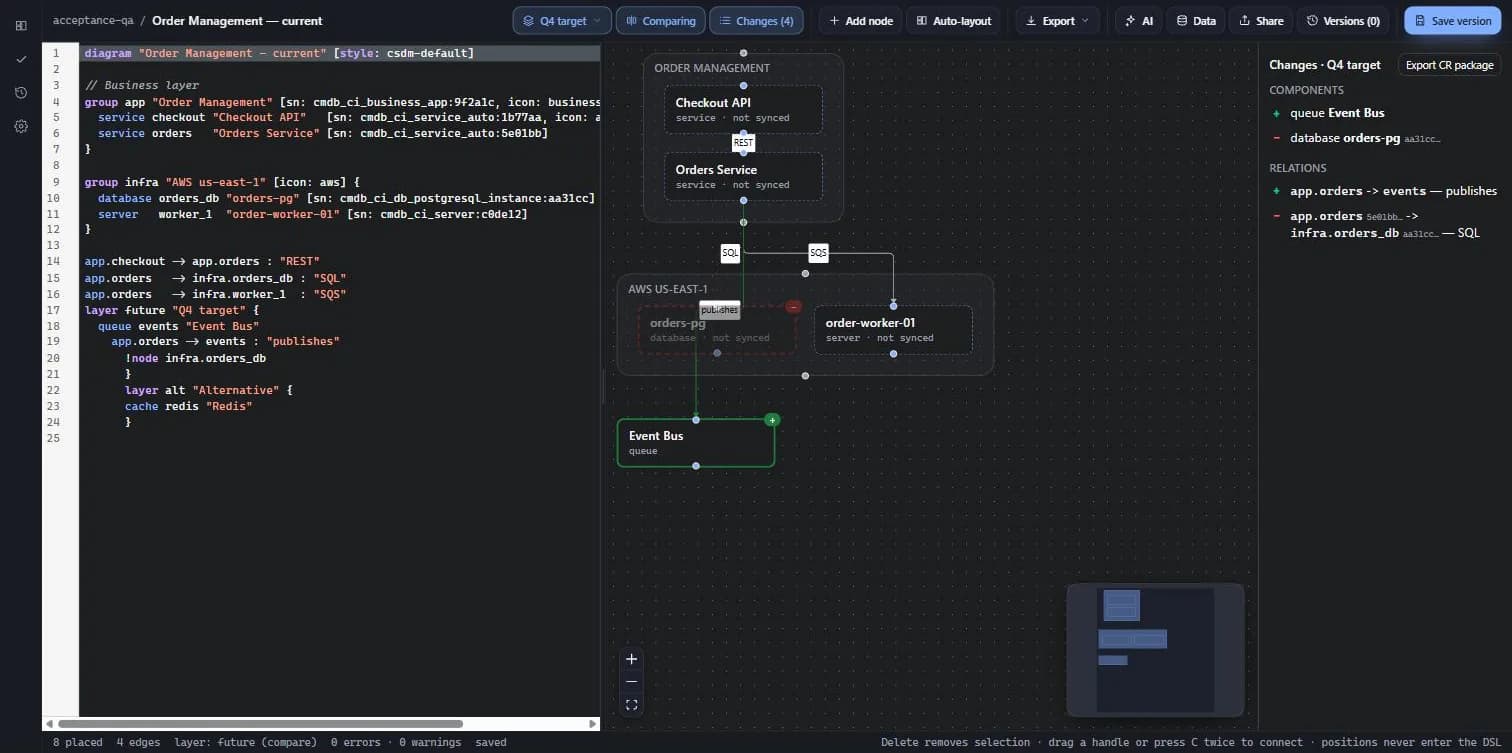This screenshot has height=753, width=1512.
Task: Toggle the Comparing mode
Action: point(660,21)
